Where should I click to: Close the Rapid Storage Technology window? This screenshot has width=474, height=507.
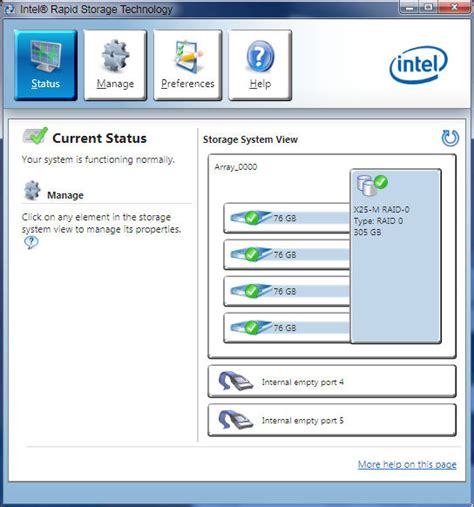(454, 7)
